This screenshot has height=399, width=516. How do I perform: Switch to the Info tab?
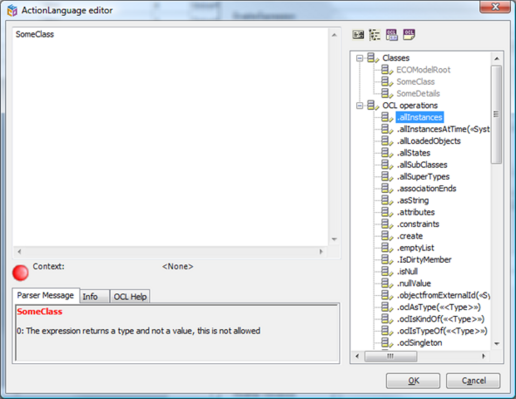pos(94,296)
